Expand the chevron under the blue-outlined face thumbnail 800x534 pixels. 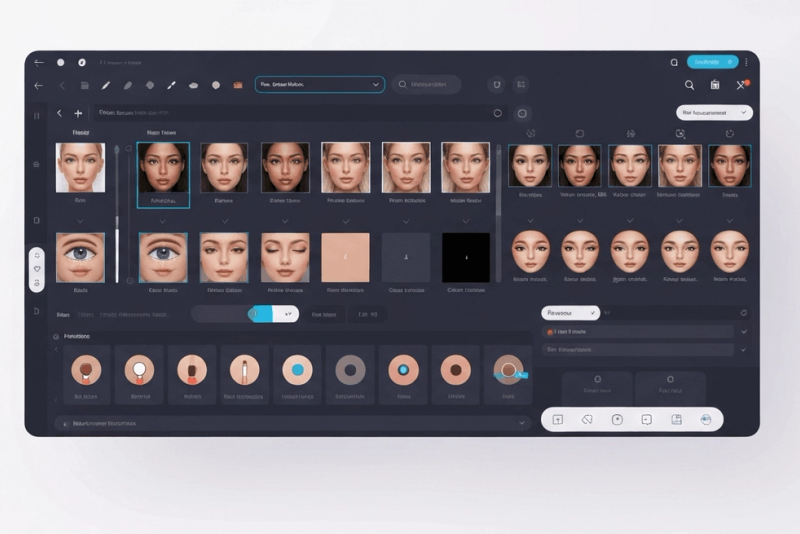pyautogui.click(x=163, y=221)
